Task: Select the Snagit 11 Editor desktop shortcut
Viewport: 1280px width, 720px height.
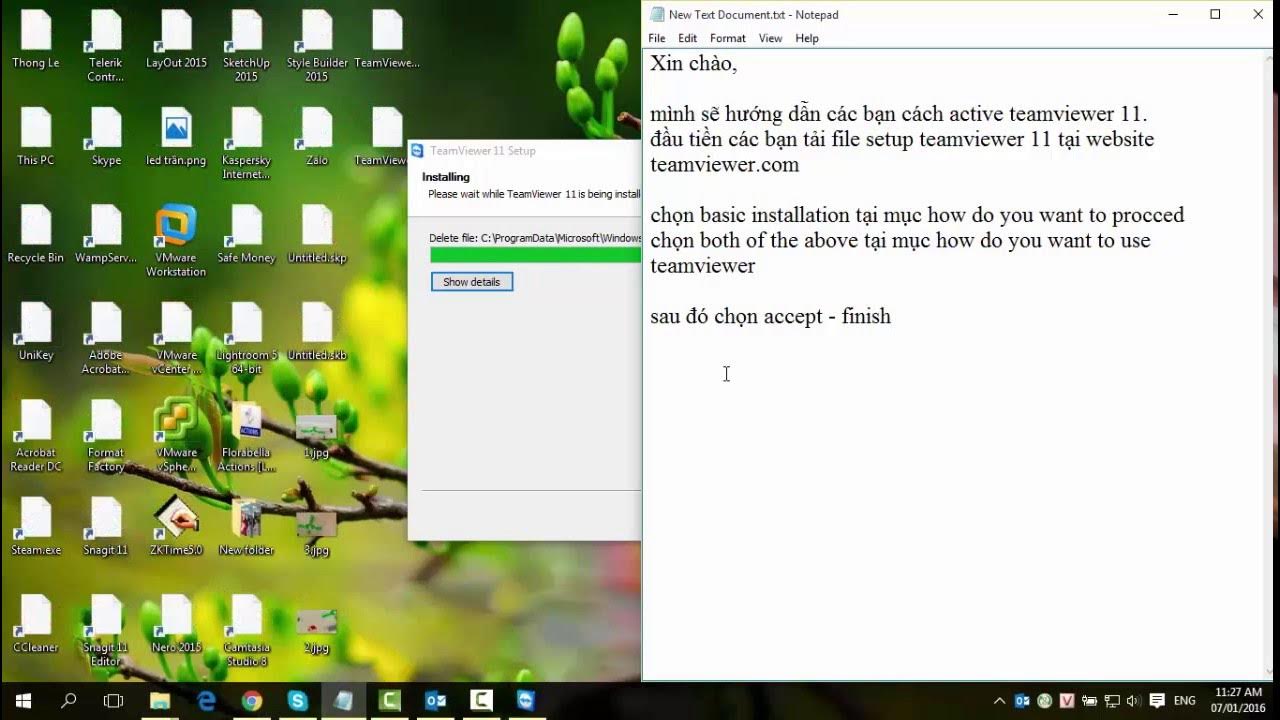Action: (x=106, y=630)
